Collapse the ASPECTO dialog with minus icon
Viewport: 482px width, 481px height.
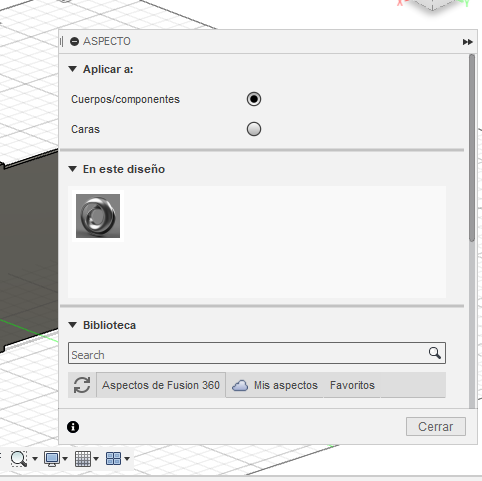(74, 42)
